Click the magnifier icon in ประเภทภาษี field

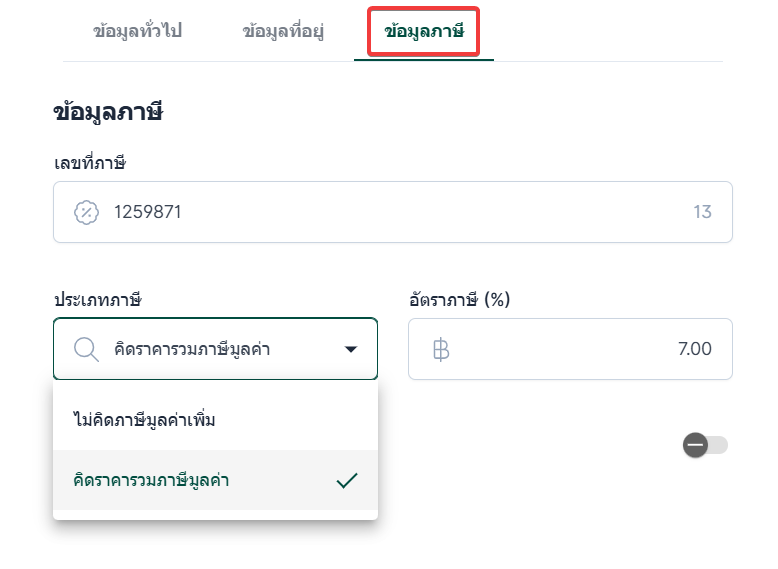[x=87, y=349]
